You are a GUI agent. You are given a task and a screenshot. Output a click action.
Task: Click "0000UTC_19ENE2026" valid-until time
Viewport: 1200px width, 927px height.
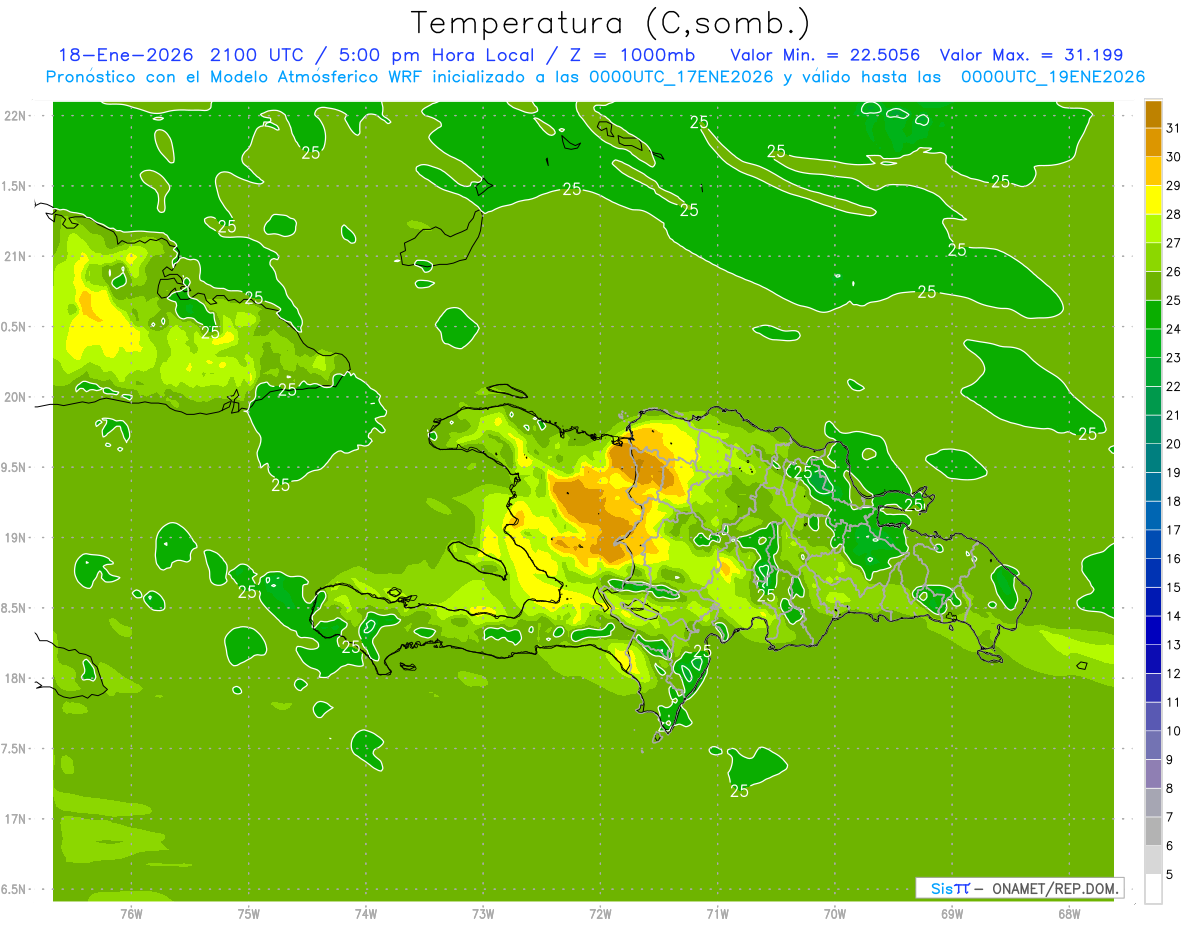pyautogui.click(x=1052, y=77)
